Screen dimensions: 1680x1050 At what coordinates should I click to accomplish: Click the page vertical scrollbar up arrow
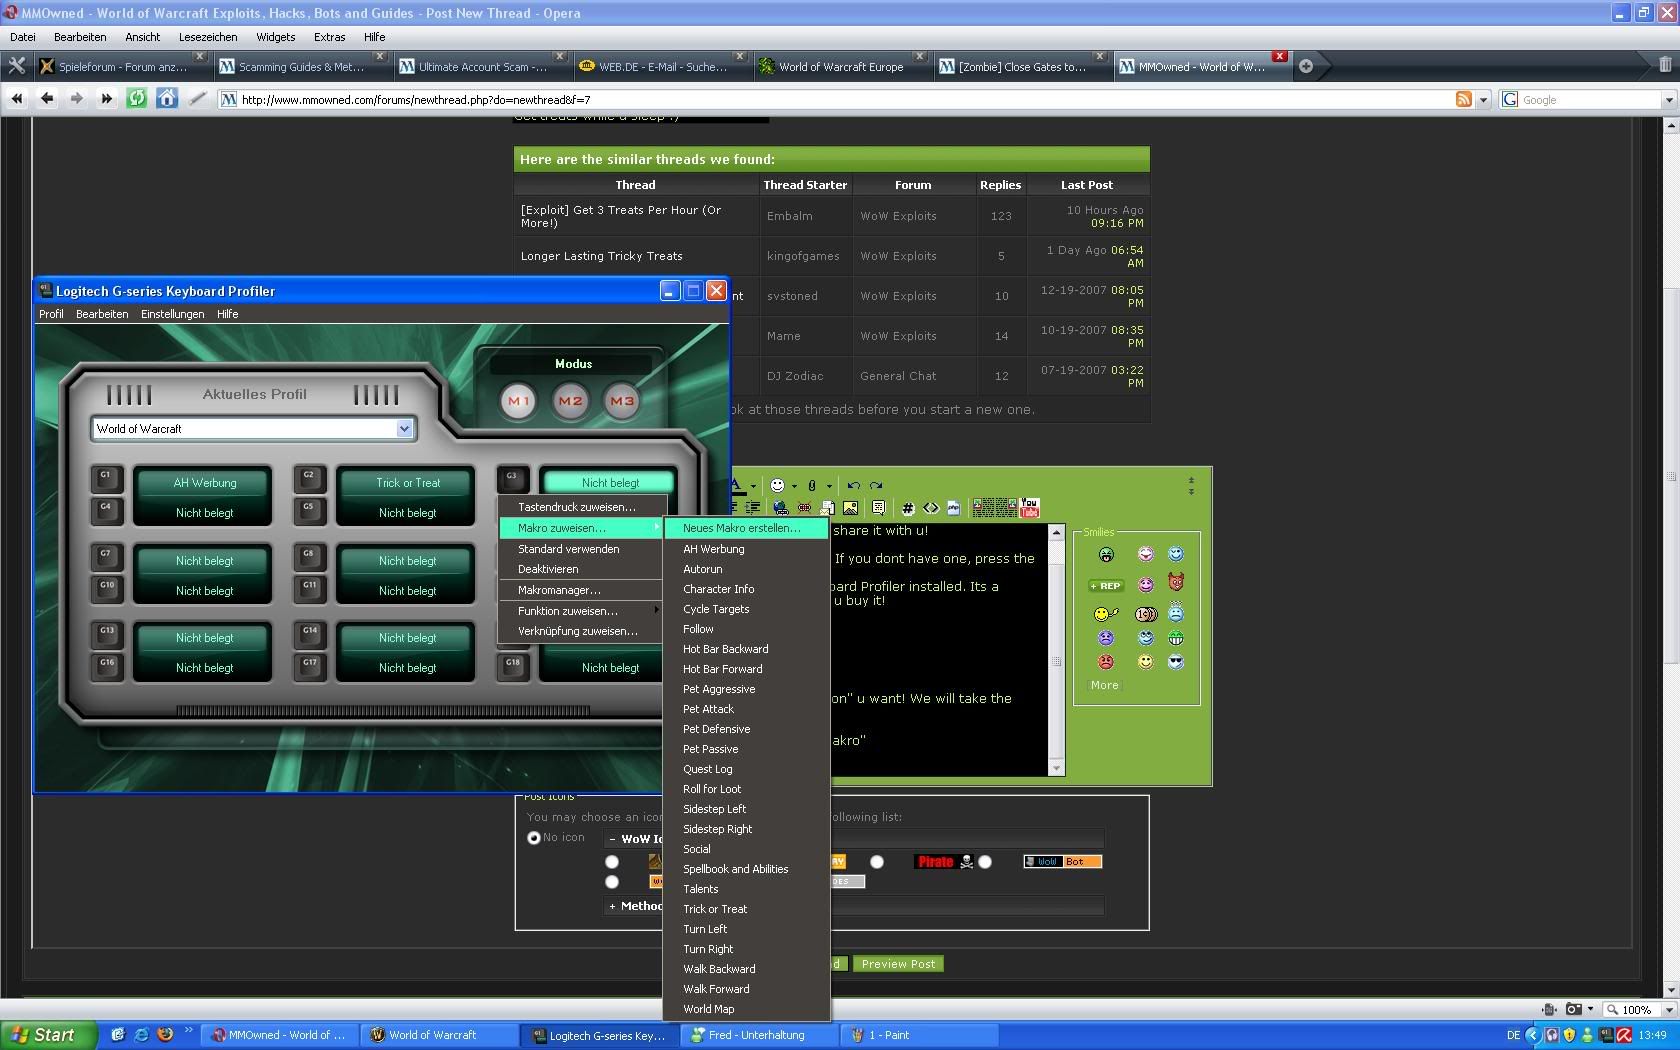pyautogui.click(x=1671, y=127)
